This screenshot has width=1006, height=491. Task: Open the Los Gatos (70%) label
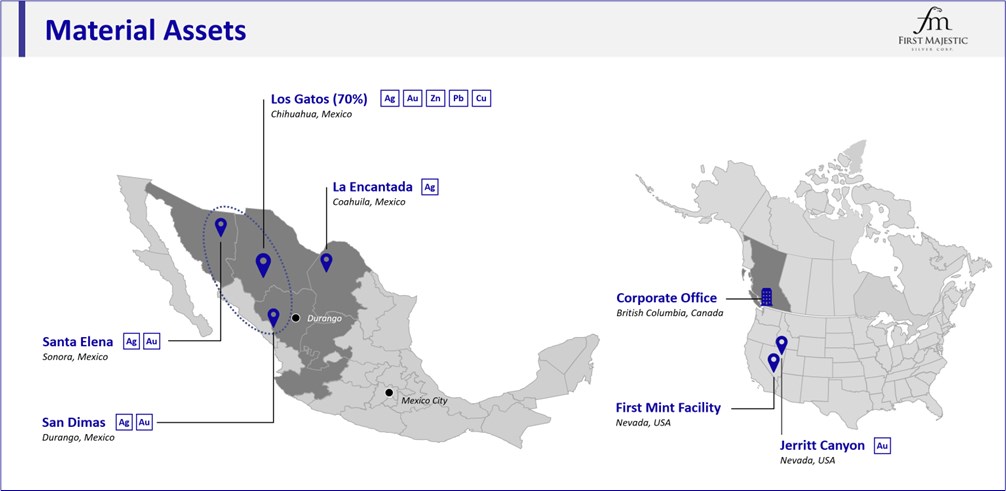click(x=319, y=99)
